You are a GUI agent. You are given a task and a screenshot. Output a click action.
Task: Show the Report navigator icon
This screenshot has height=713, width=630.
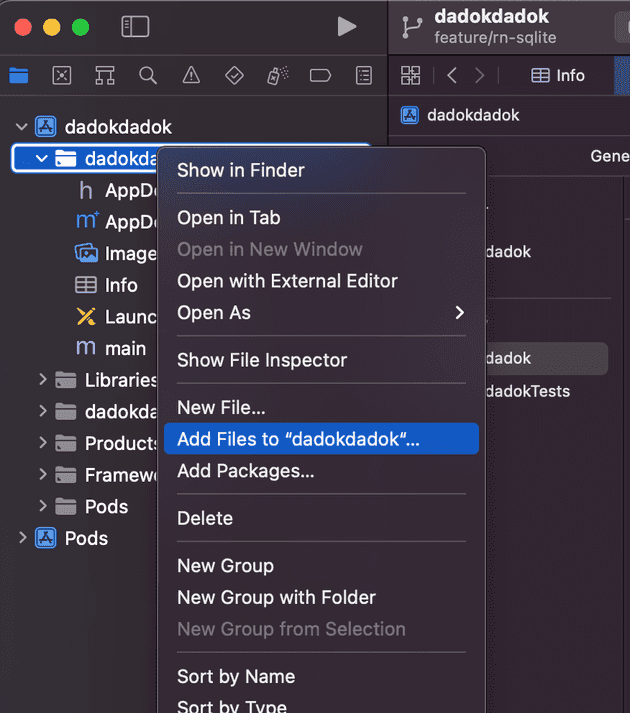(x=364, y=76)
